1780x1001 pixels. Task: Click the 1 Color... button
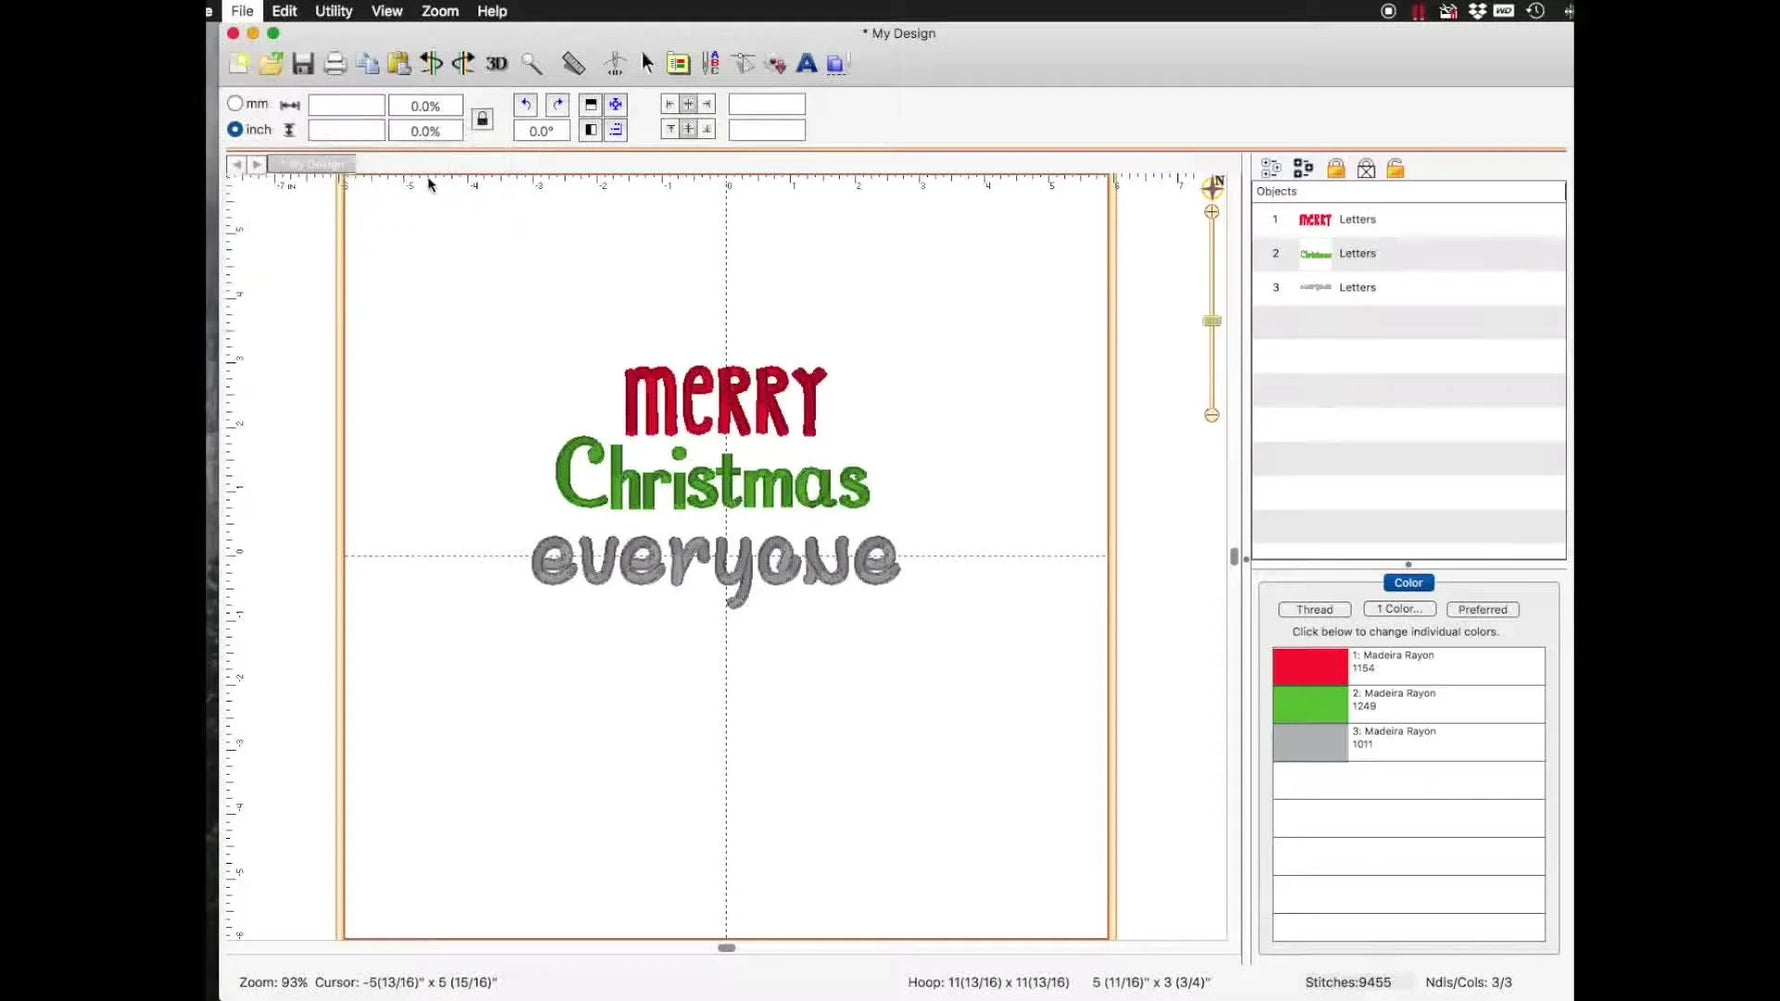pos(1400,609)
